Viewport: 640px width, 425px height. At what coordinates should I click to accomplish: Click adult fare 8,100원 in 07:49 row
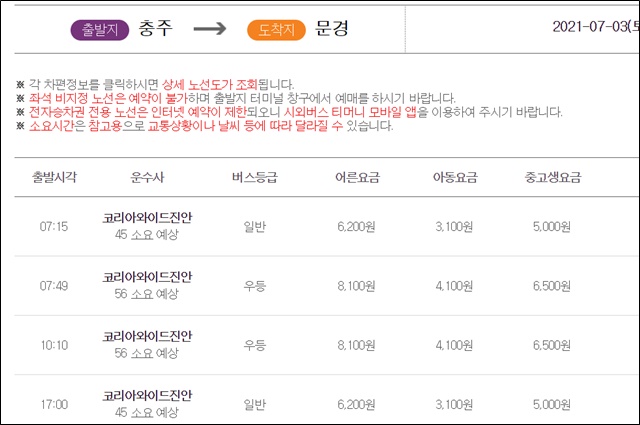(x=356, y=285)
